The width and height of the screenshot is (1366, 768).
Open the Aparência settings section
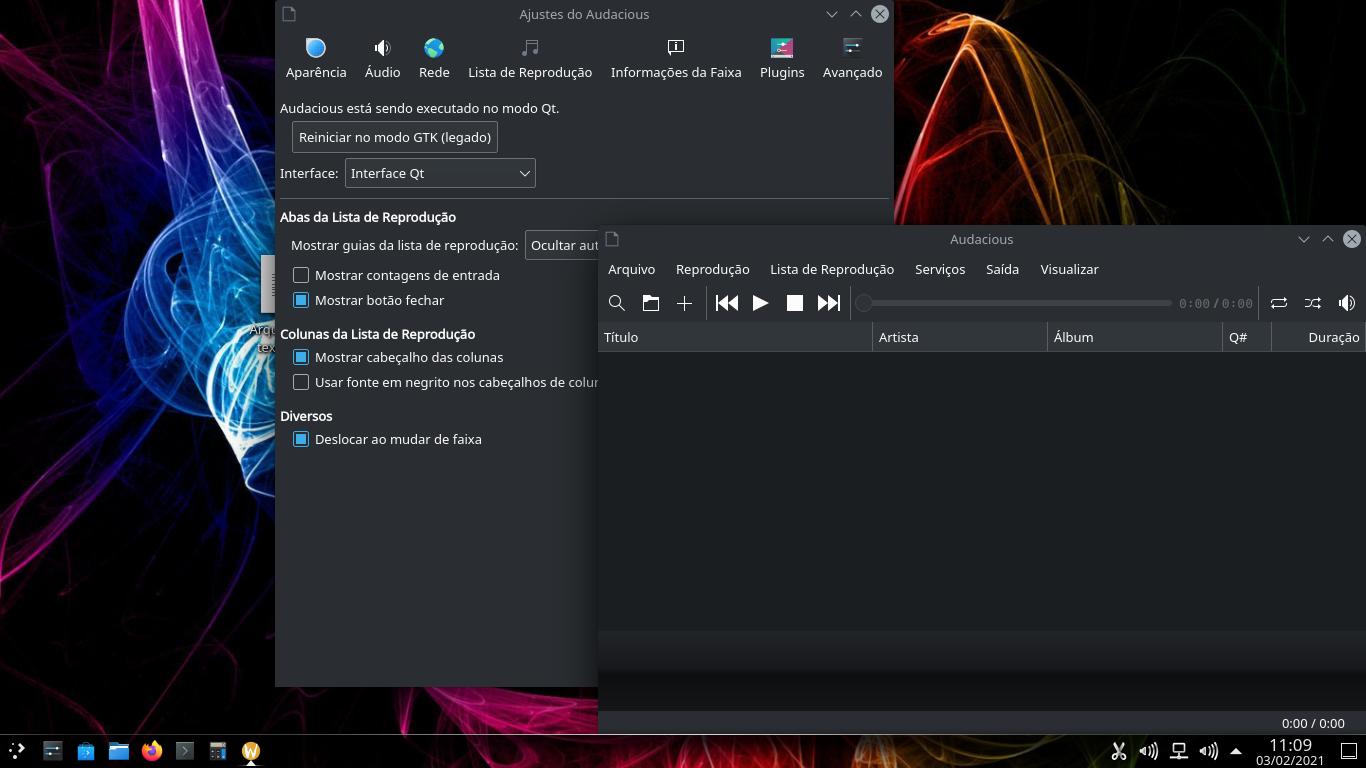(315, 57)
